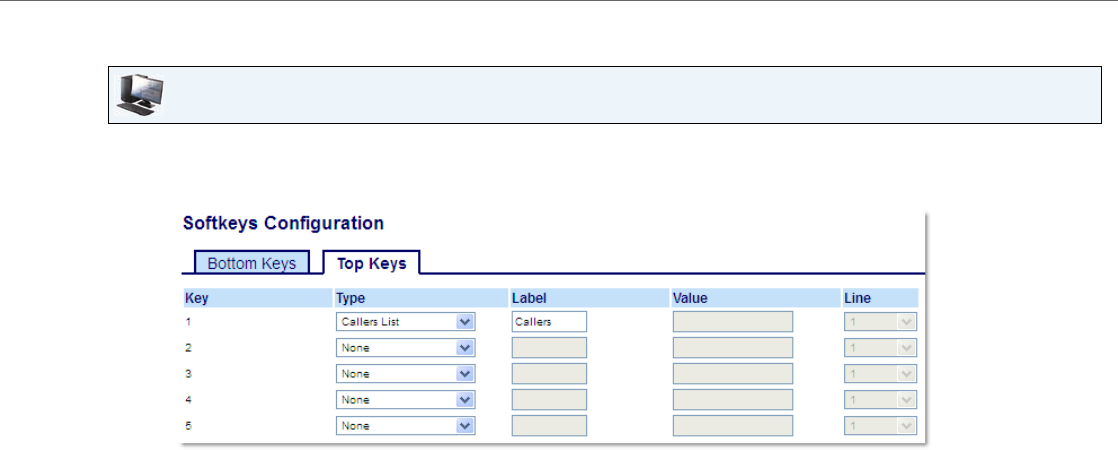Click the Value field for key 1
This screenshot has height=450, width=1118.
coord(732,322)
